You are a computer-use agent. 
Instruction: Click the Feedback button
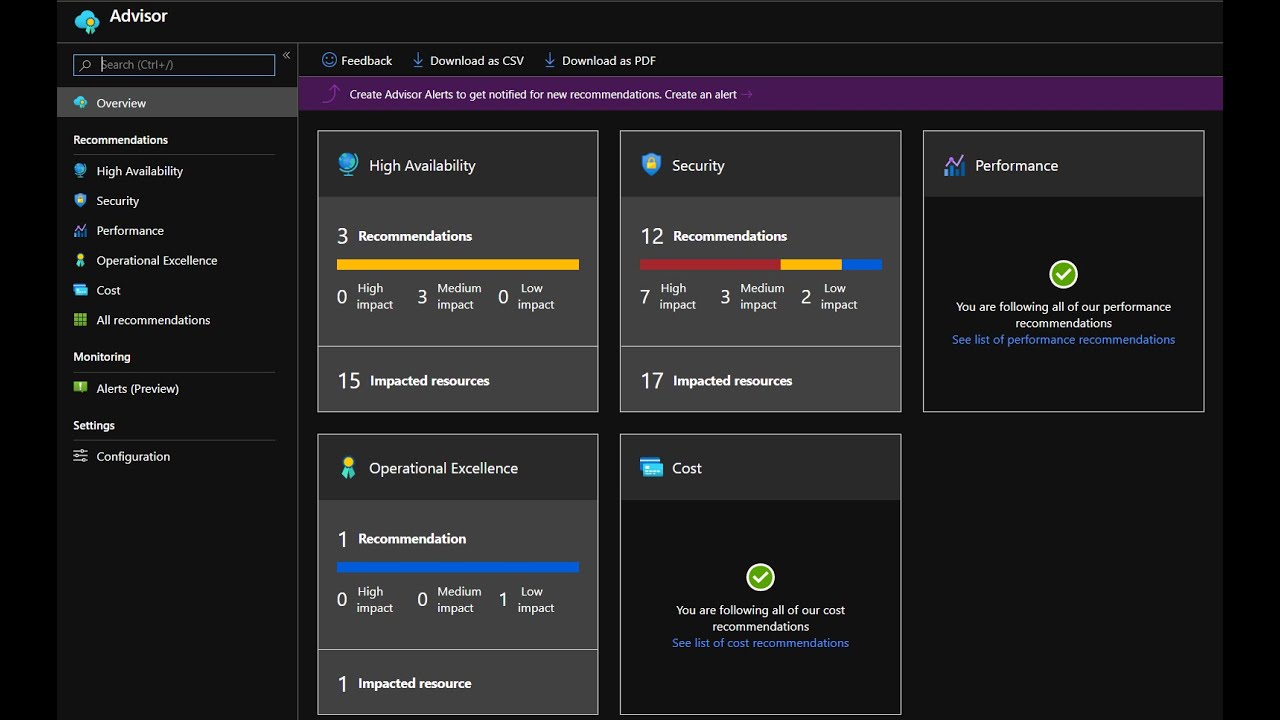pyautogui.click(x=357, y=60)
